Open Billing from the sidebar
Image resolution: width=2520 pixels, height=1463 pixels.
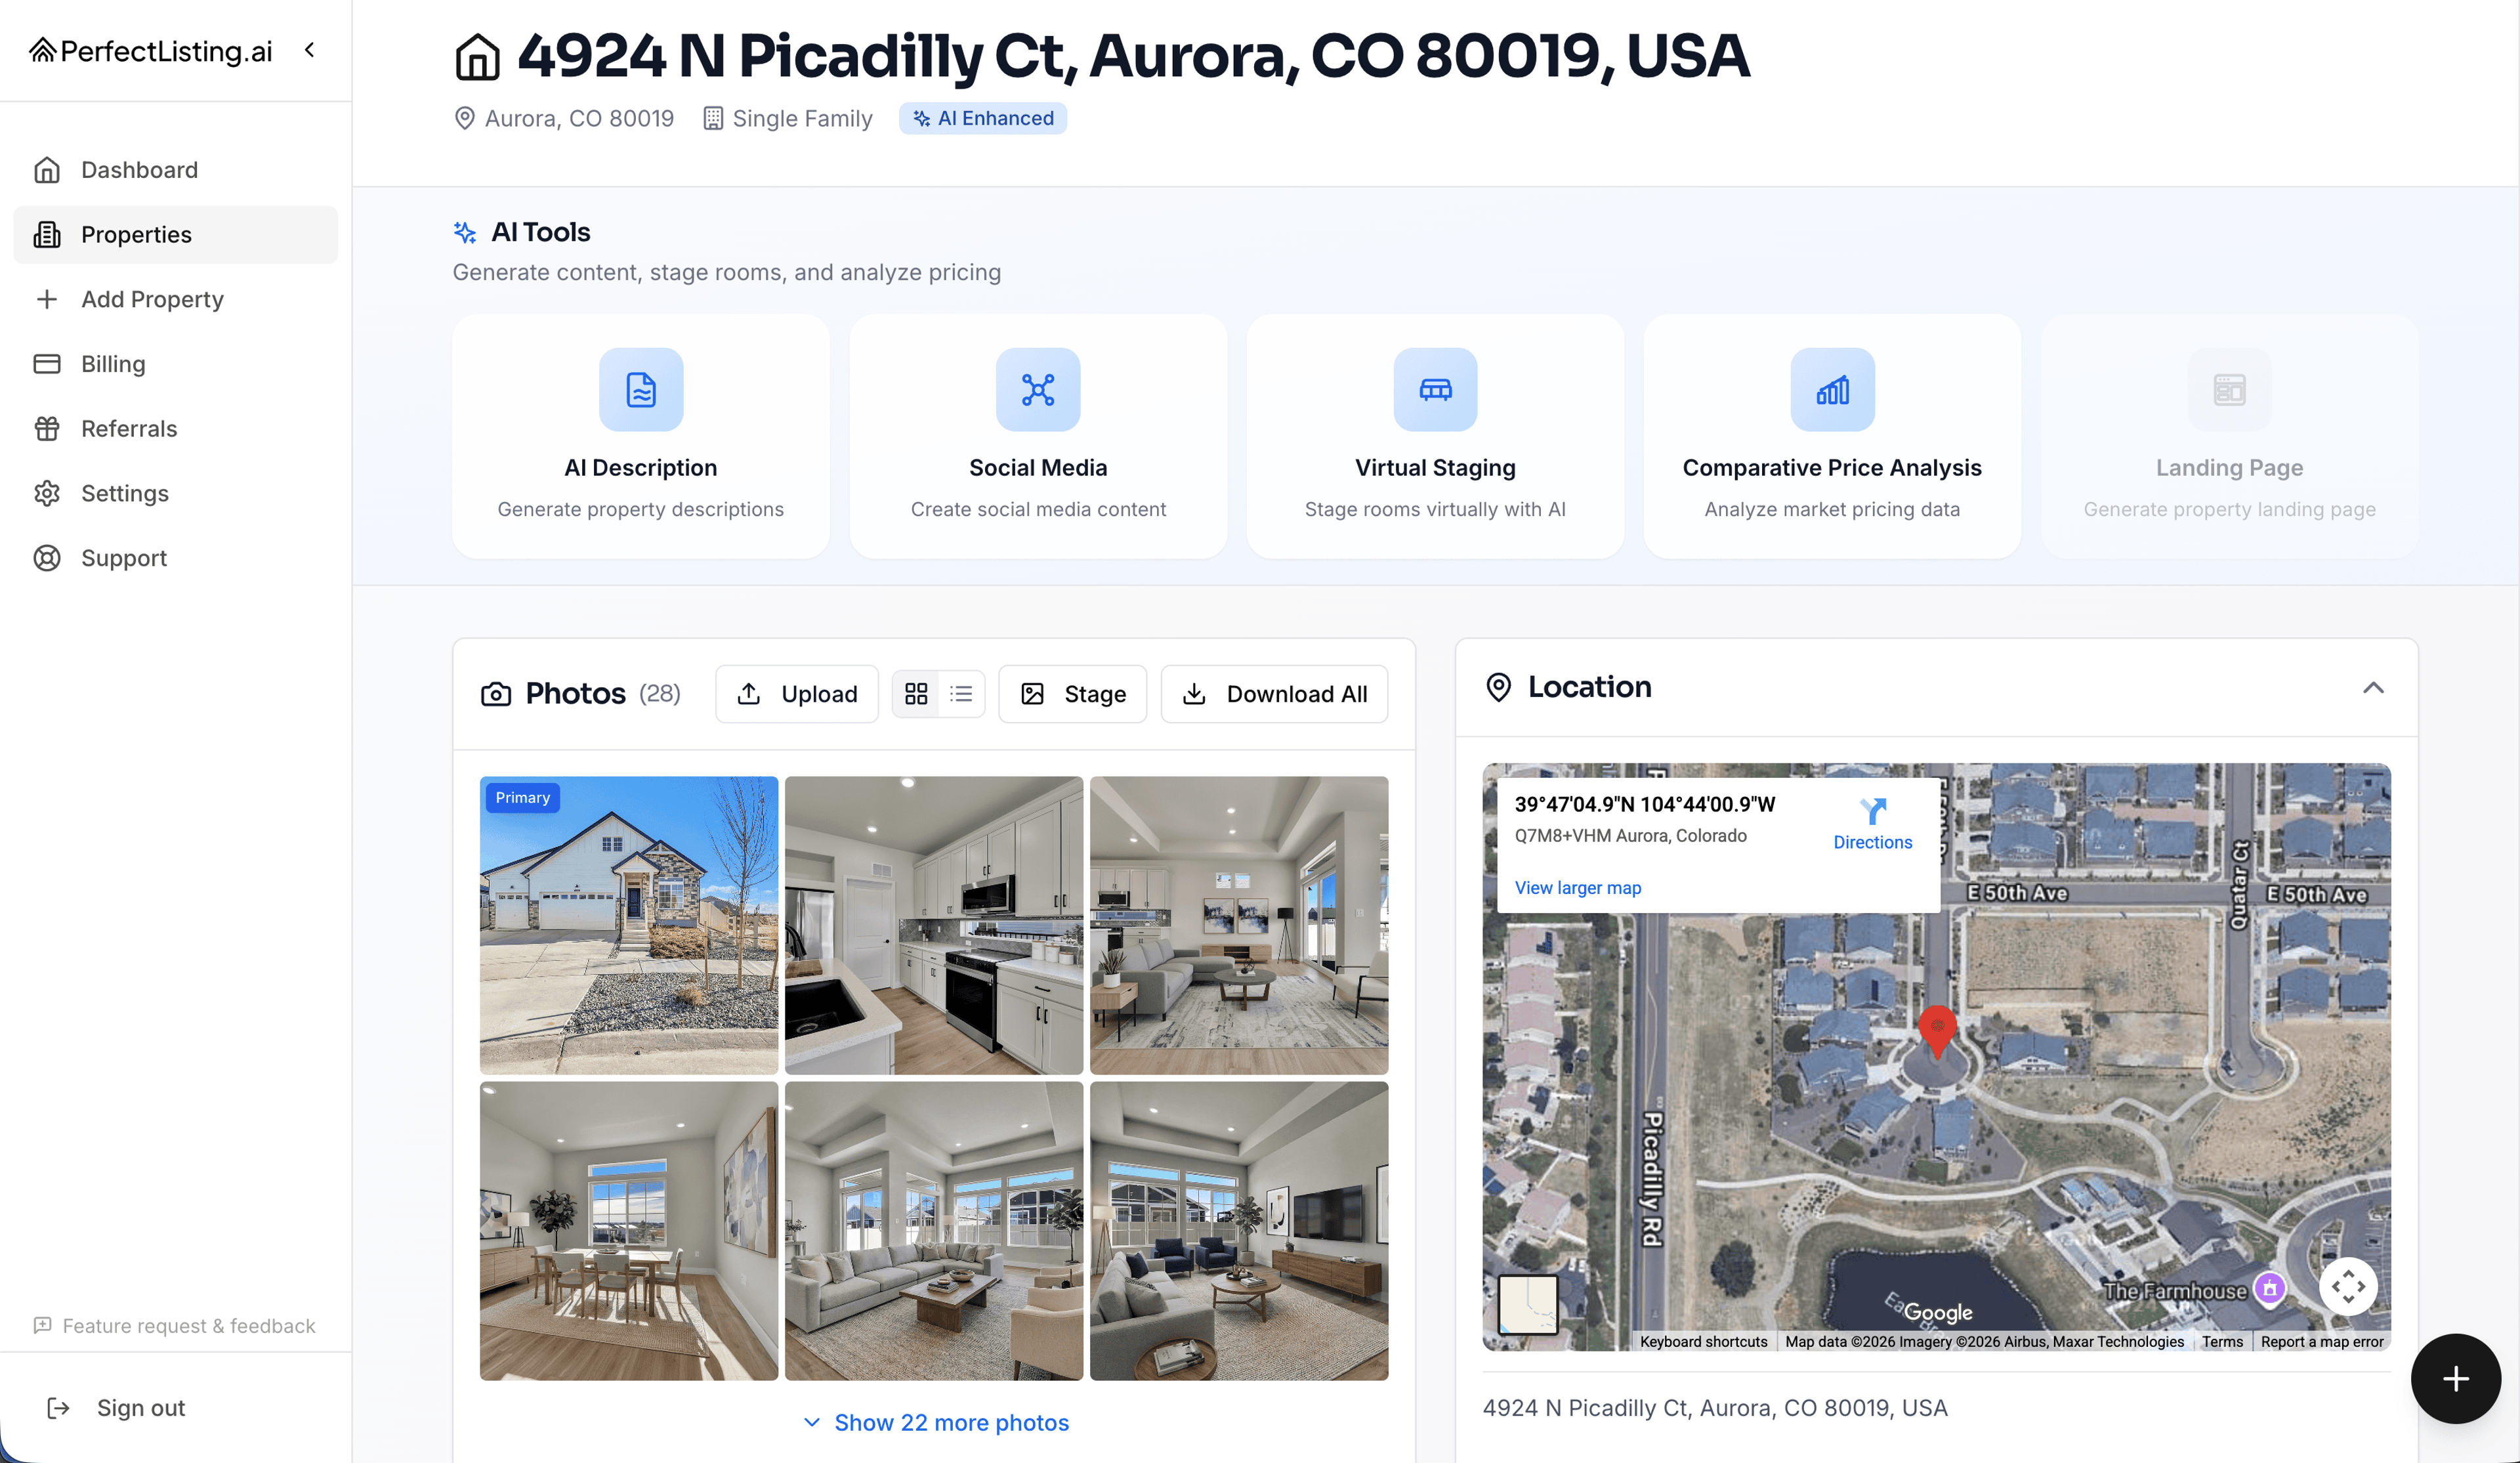click(x=113, y=363)
